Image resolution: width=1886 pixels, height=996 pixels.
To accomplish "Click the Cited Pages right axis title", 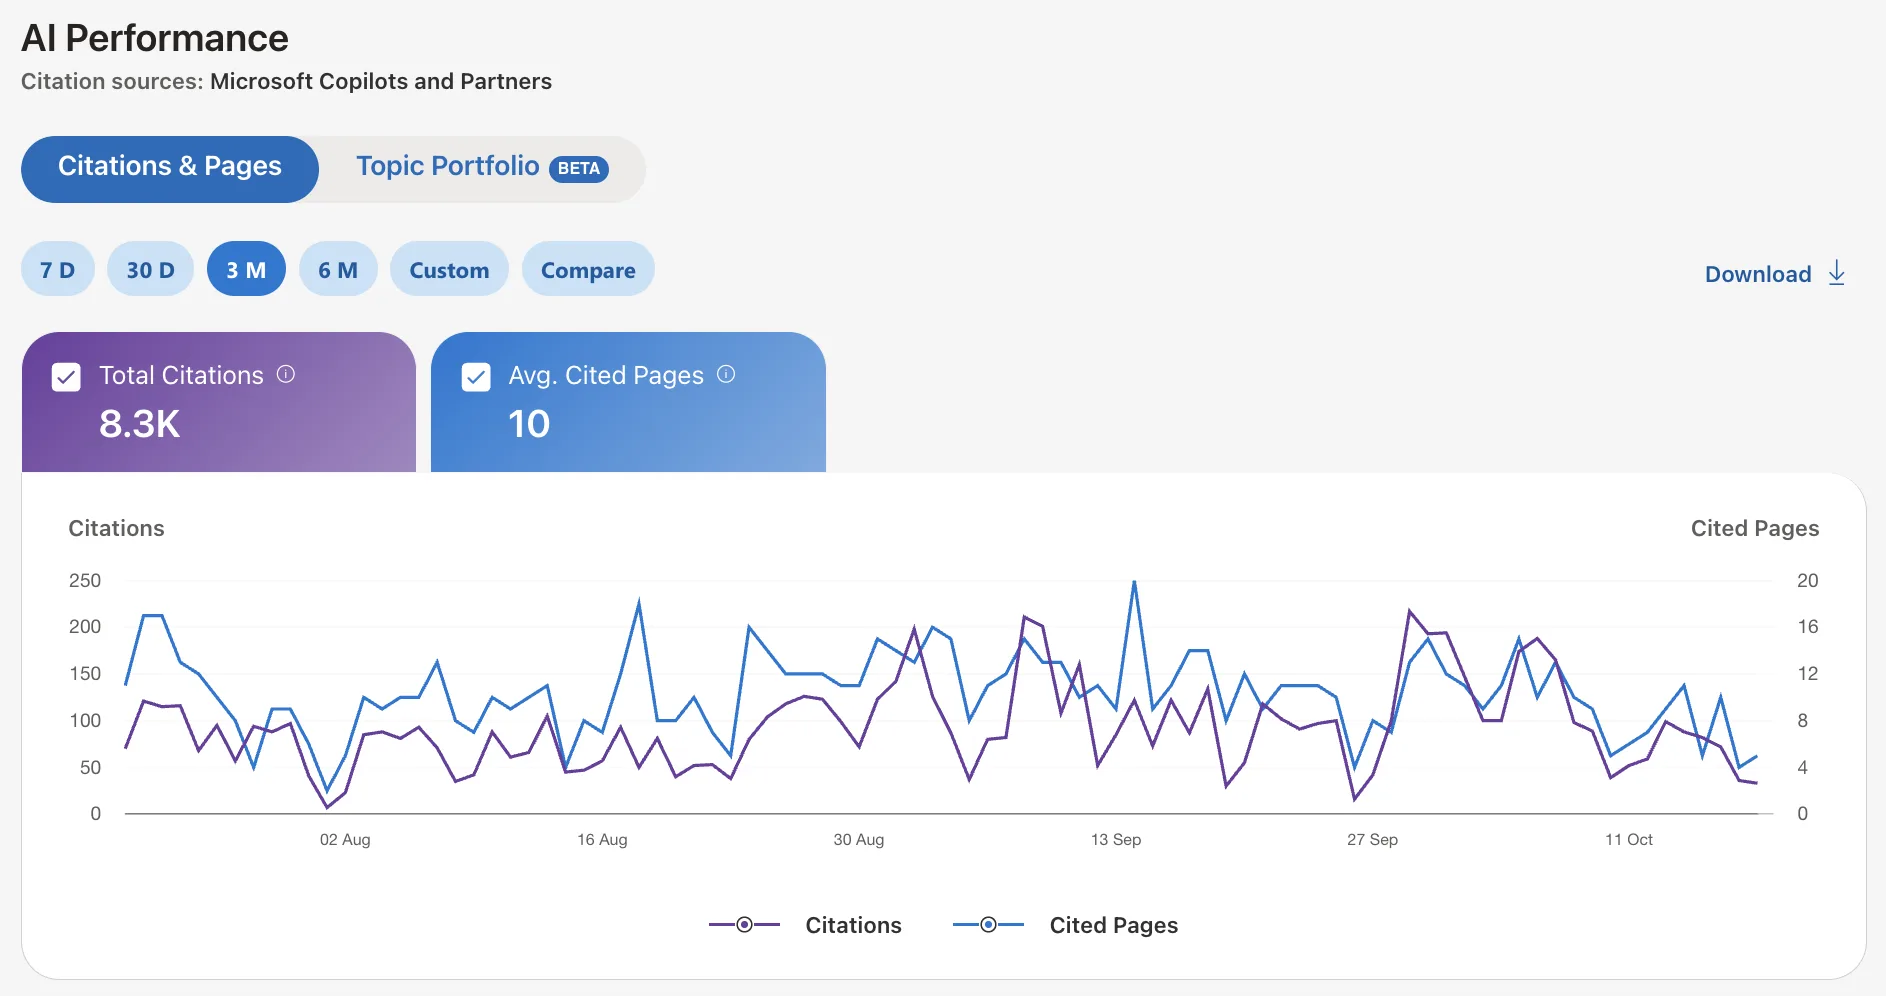I will click(1755, 528).
